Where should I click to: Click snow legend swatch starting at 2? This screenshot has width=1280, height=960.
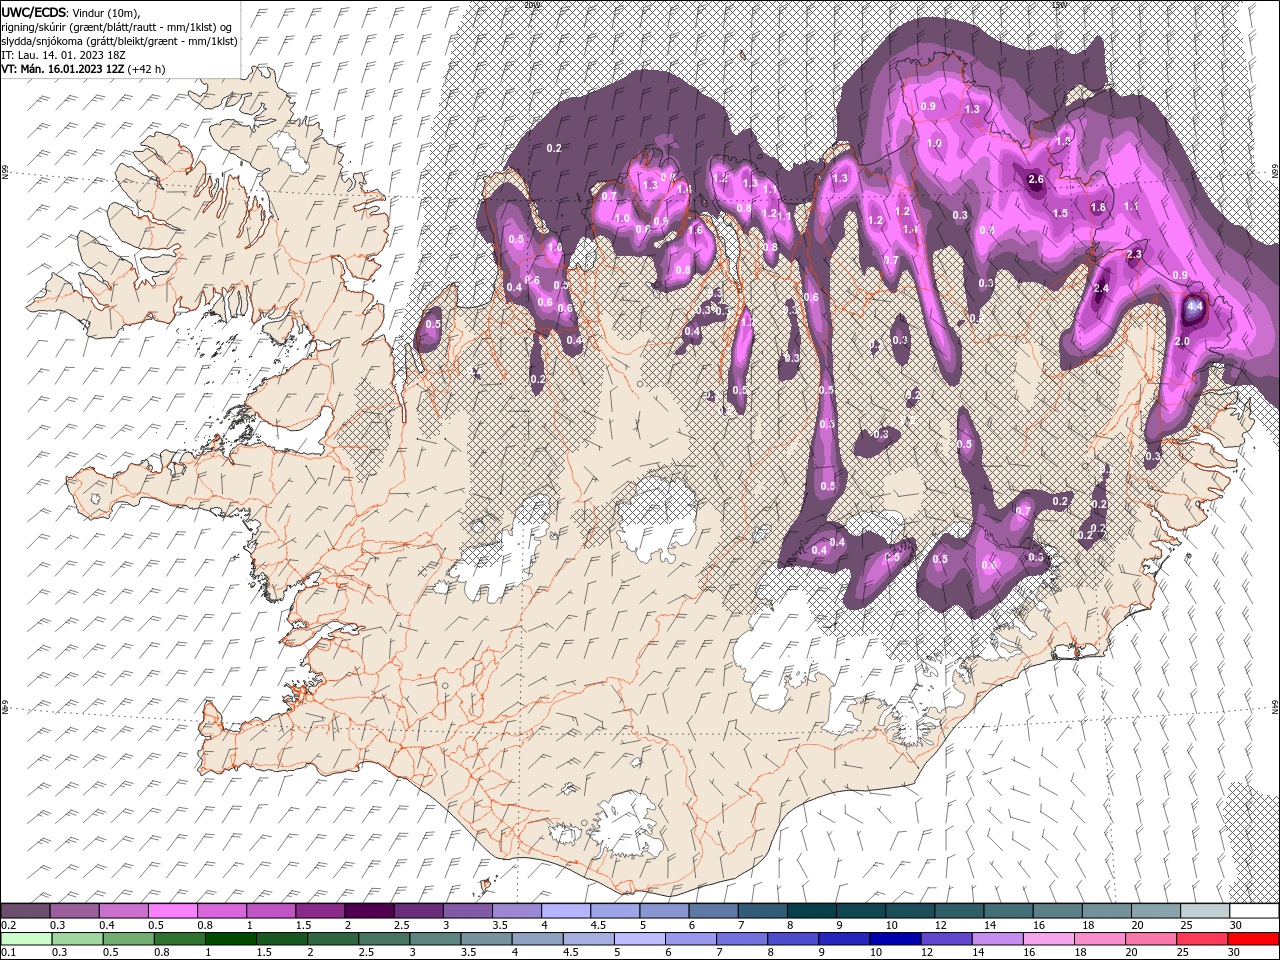pos(369,911)
